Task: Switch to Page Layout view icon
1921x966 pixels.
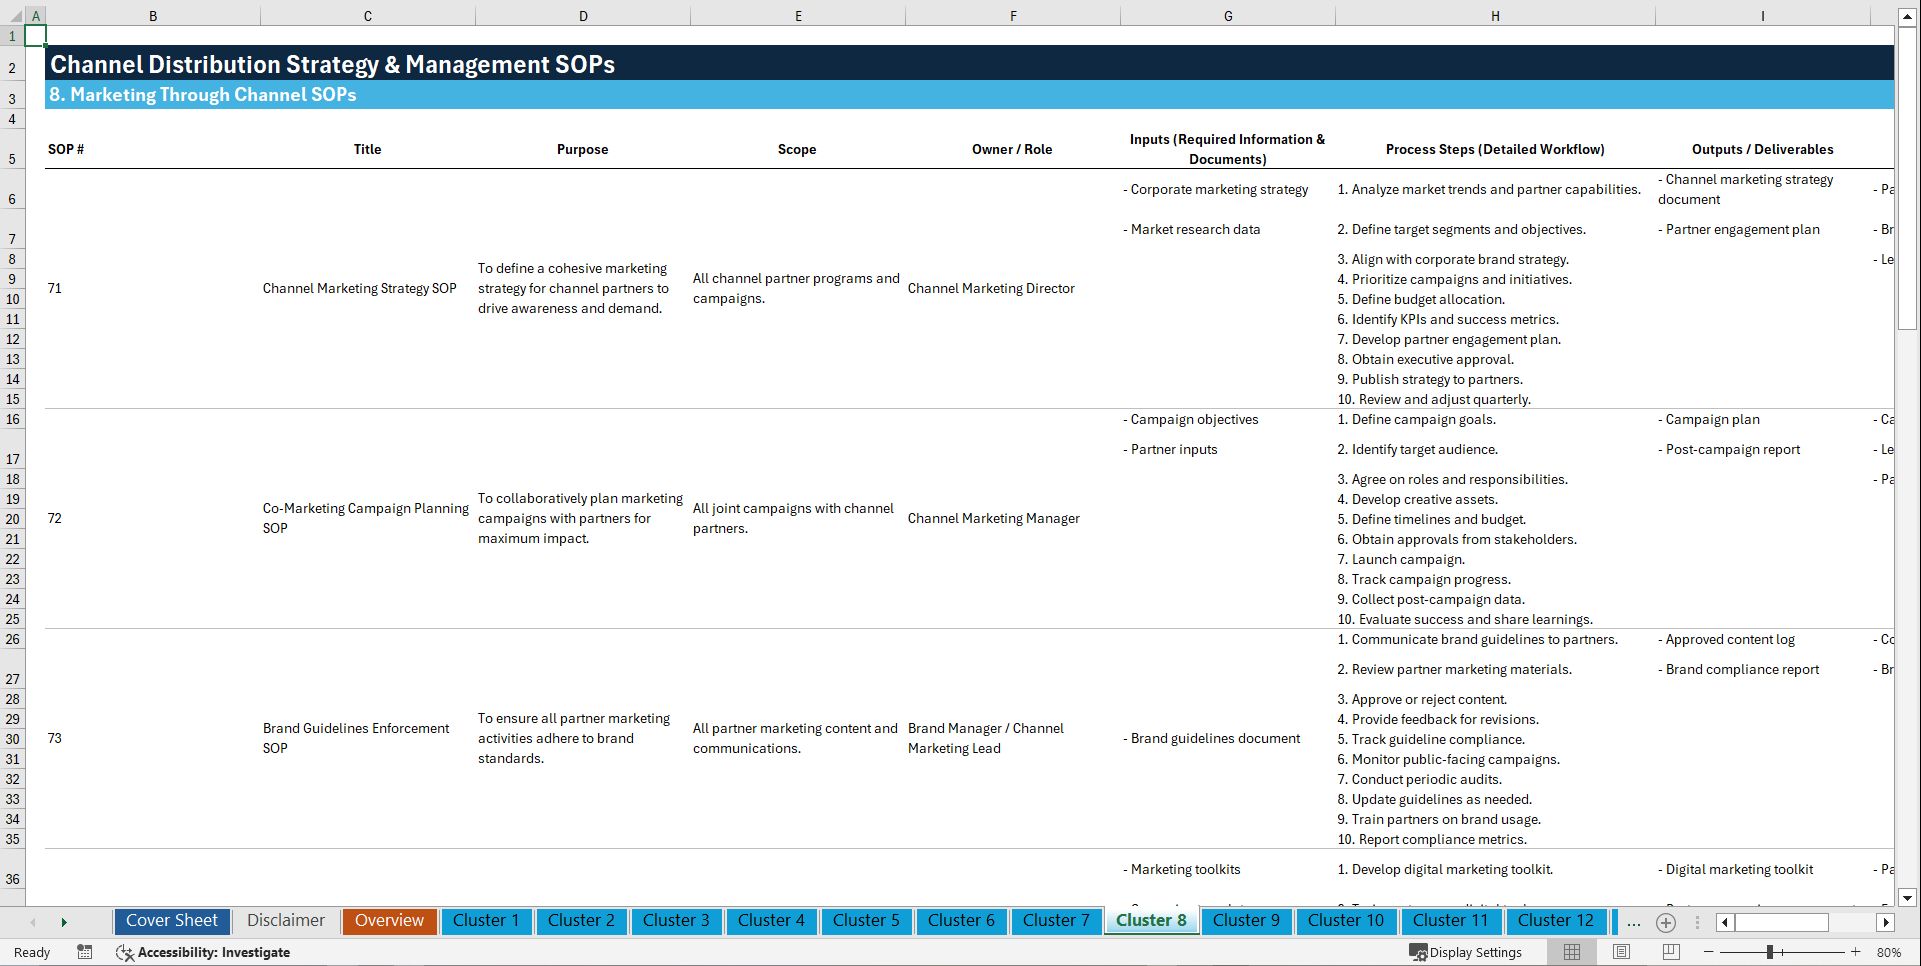Action: point(1621,952)
